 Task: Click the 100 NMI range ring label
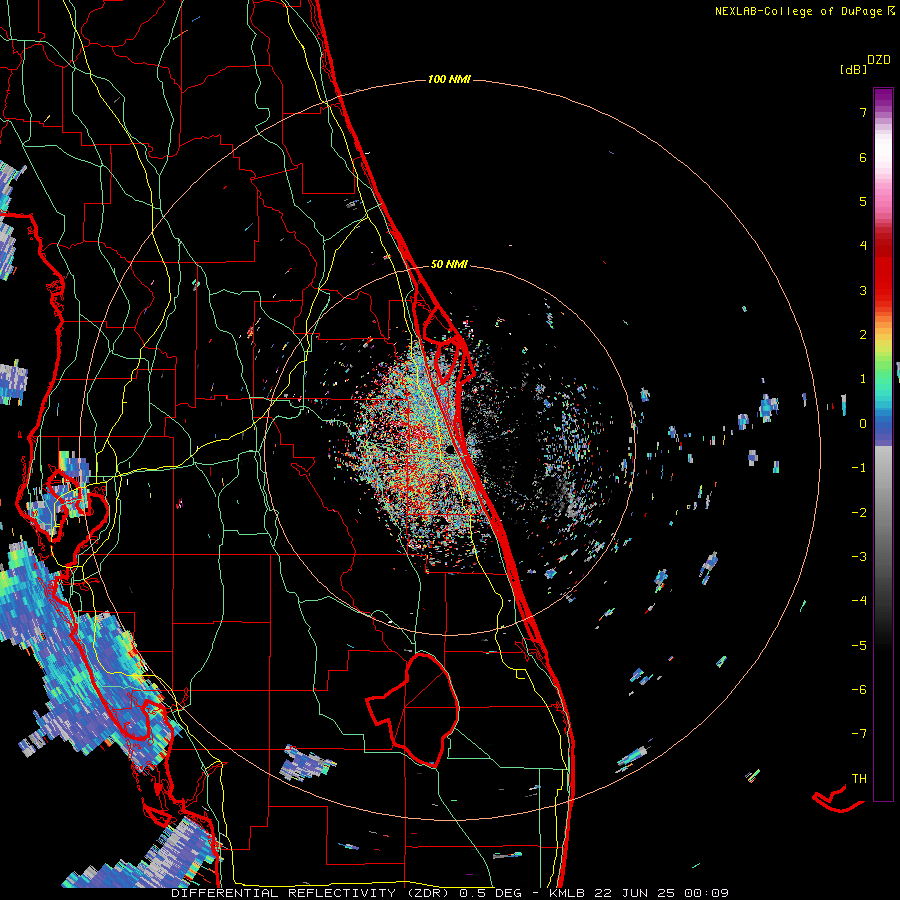(x=449, y=79)
